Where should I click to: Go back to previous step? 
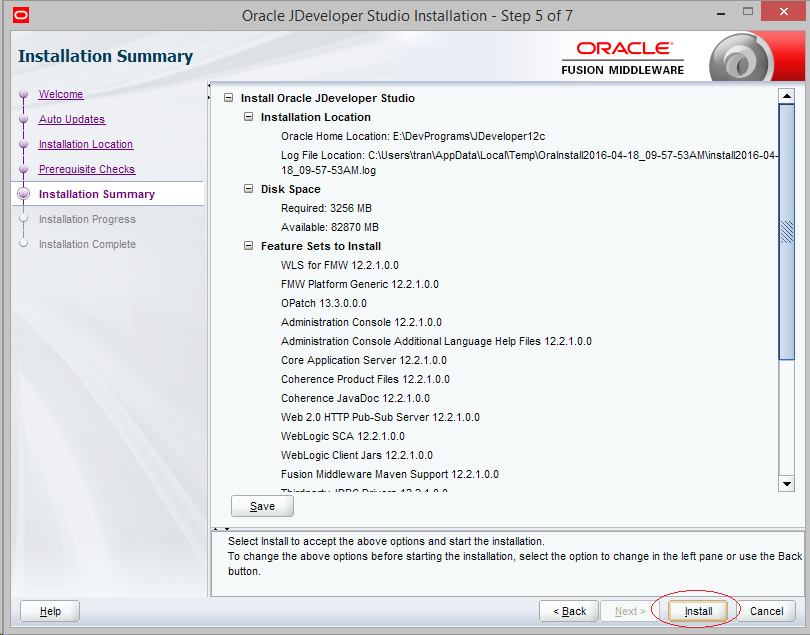click(569, 611)
